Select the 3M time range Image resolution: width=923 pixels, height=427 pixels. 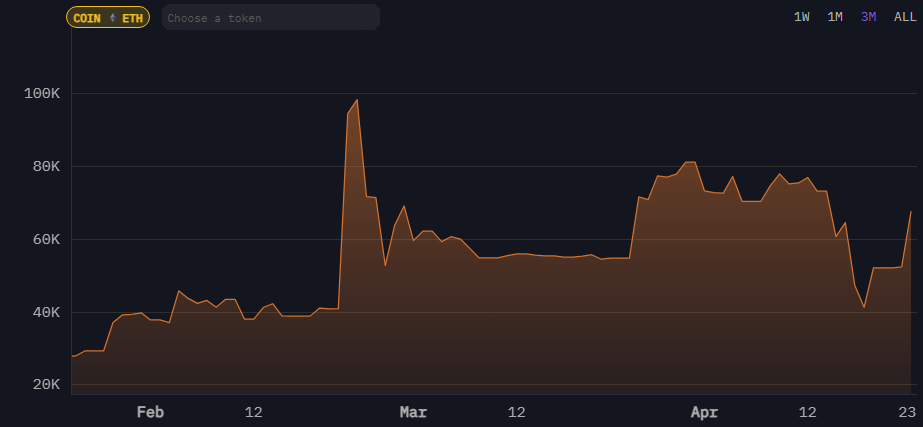point(868,17)
